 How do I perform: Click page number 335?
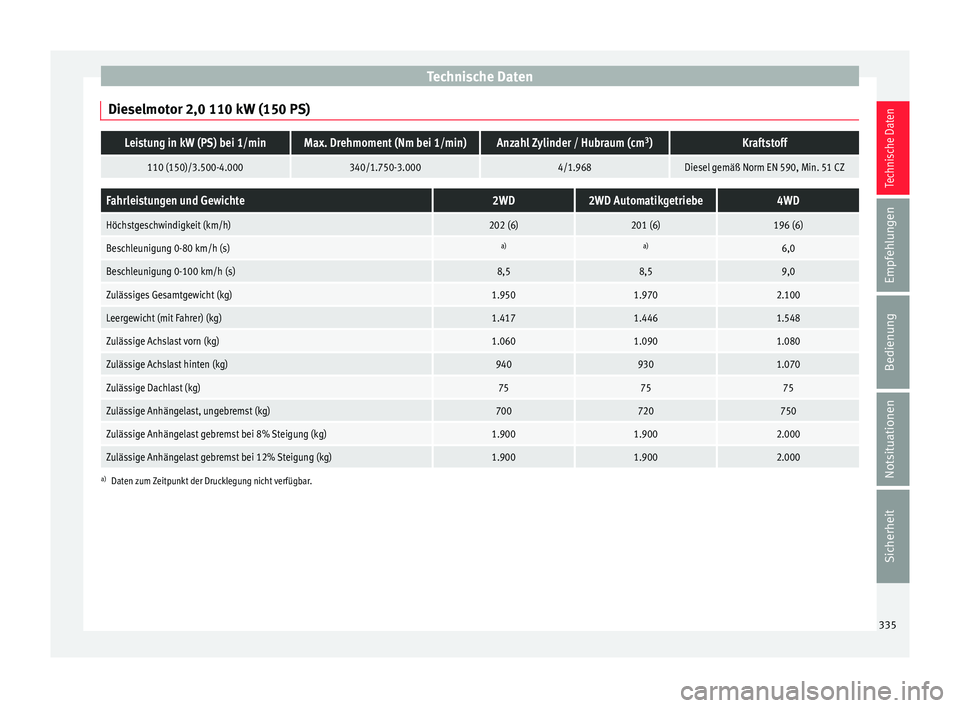(887, 625)
